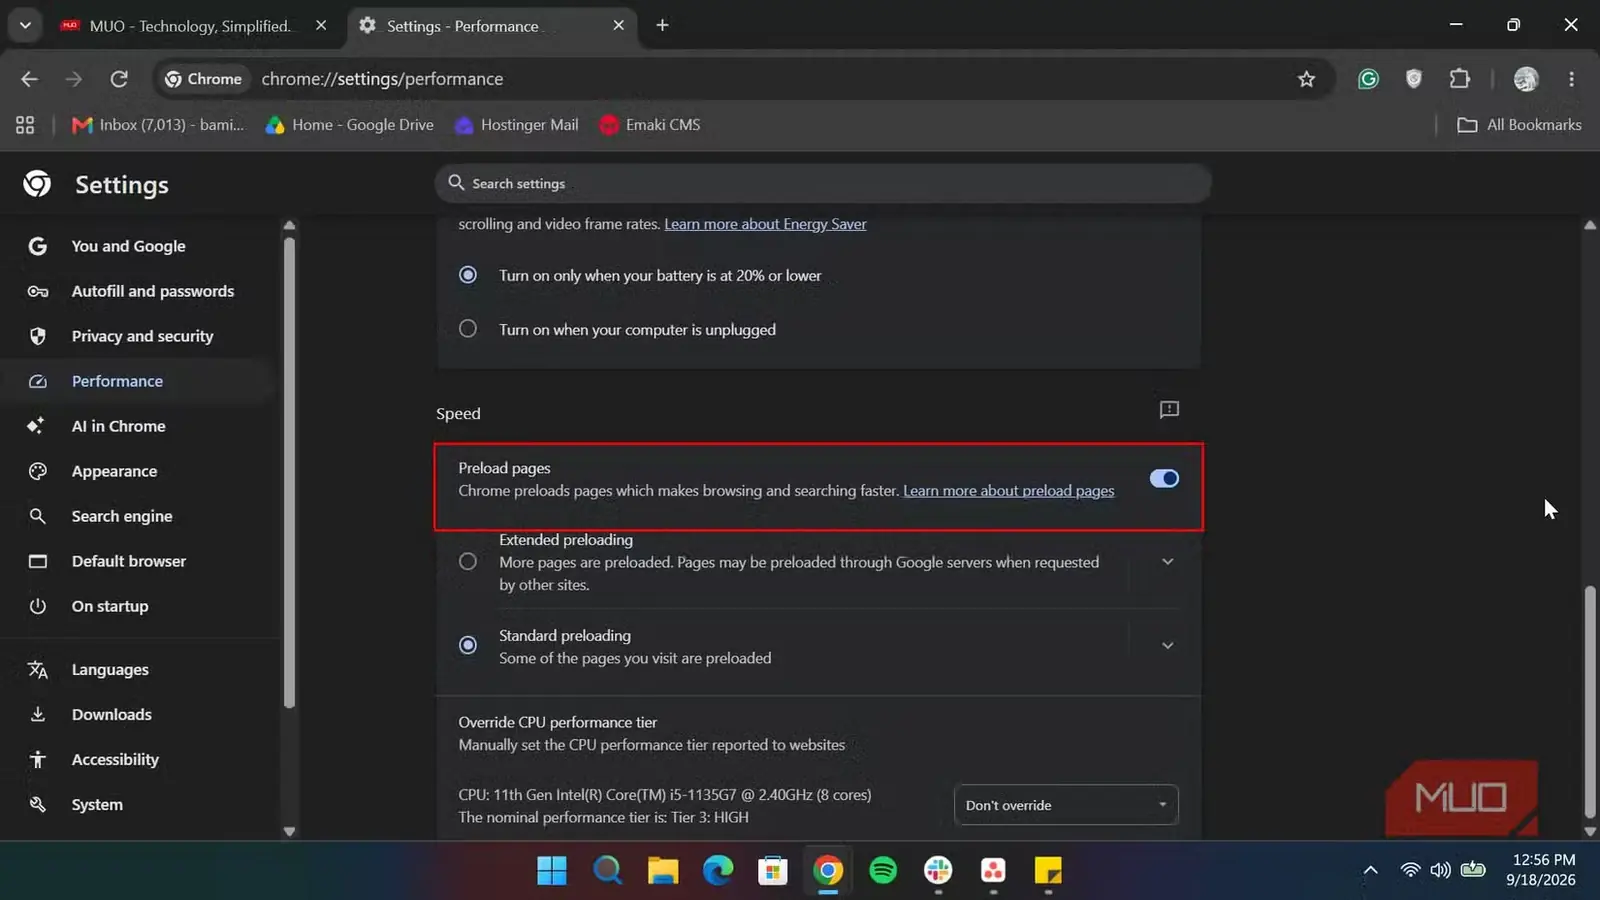Viewport: 1600px width, 900px height.
Task: Click the Search settings field
Action: 823,183
